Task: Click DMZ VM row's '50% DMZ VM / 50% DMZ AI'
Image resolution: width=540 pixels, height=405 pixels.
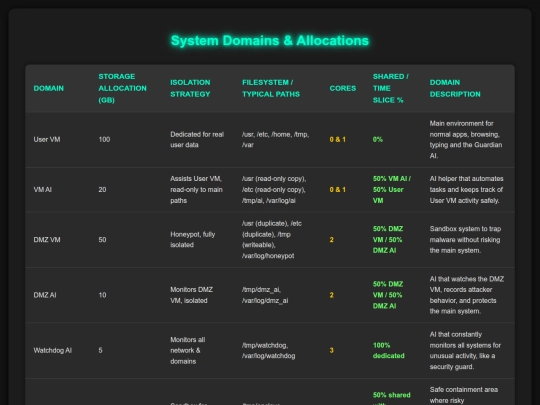Action: [x=388, y=240]
